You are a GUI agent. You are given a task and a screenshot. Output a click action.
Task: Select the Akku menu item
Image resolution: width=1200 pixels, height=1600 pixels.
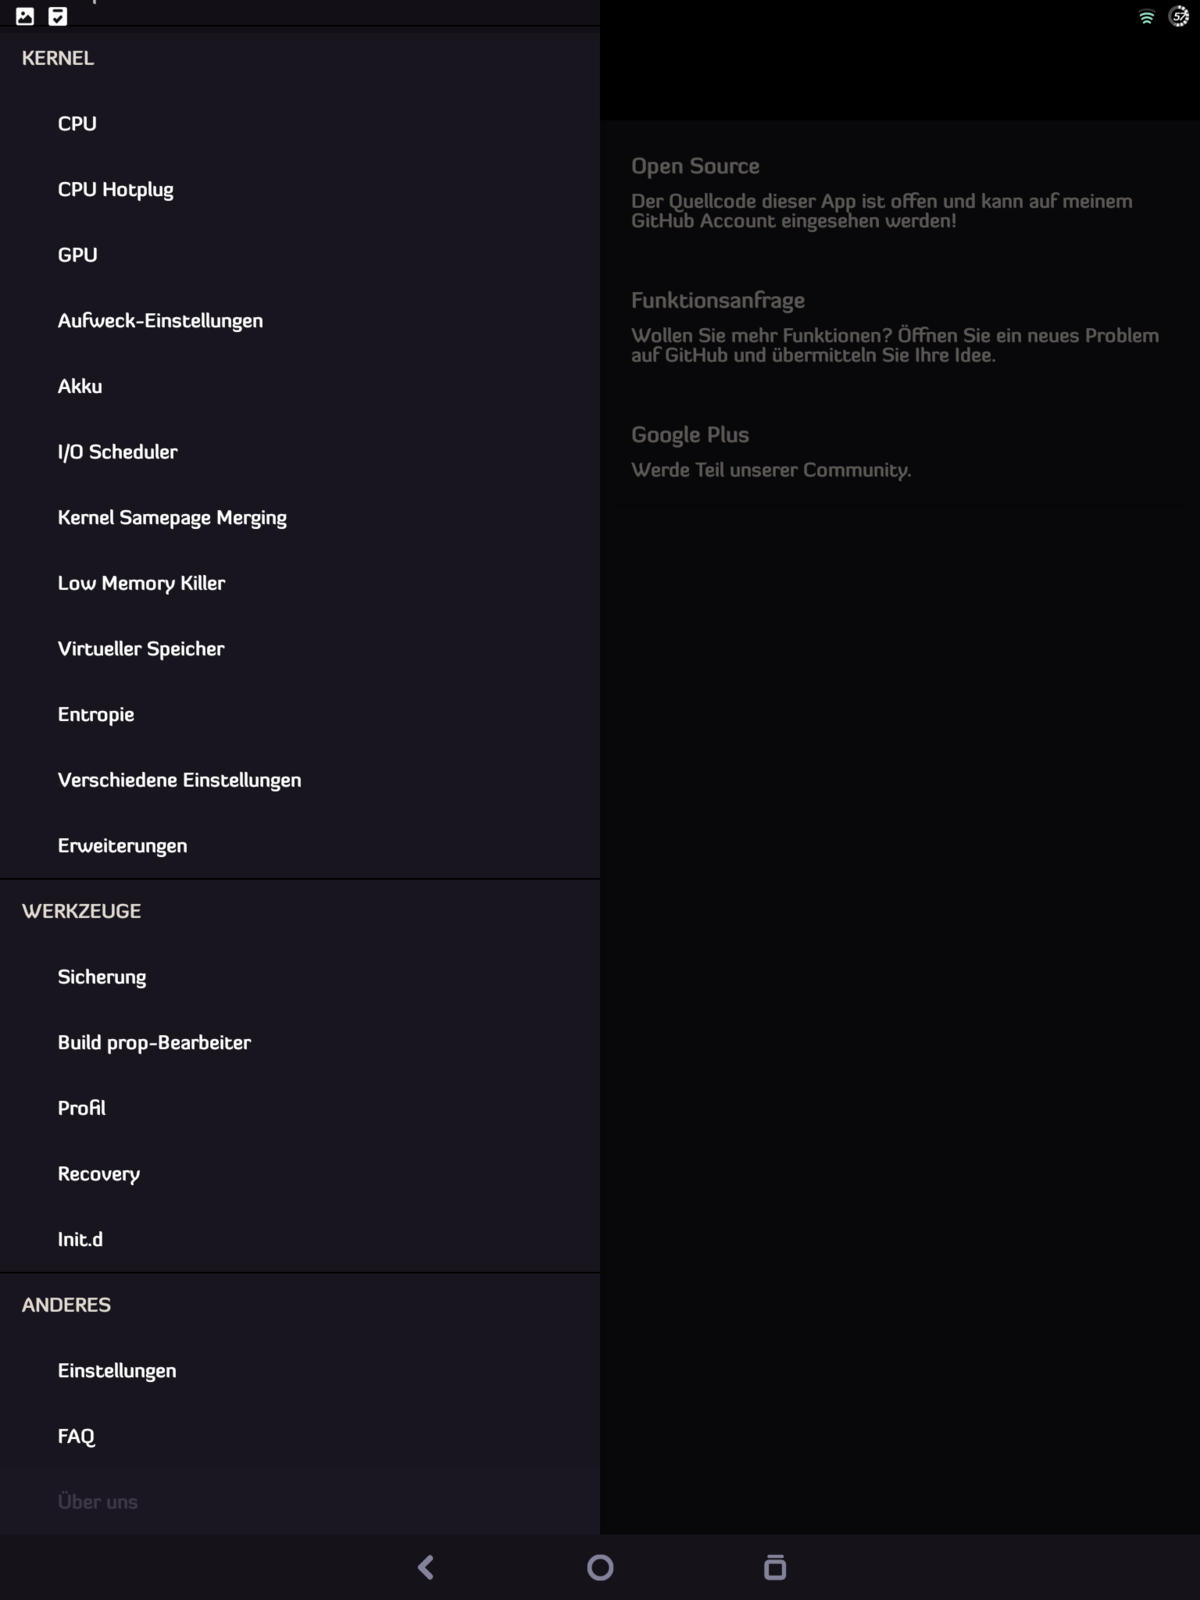80,386
